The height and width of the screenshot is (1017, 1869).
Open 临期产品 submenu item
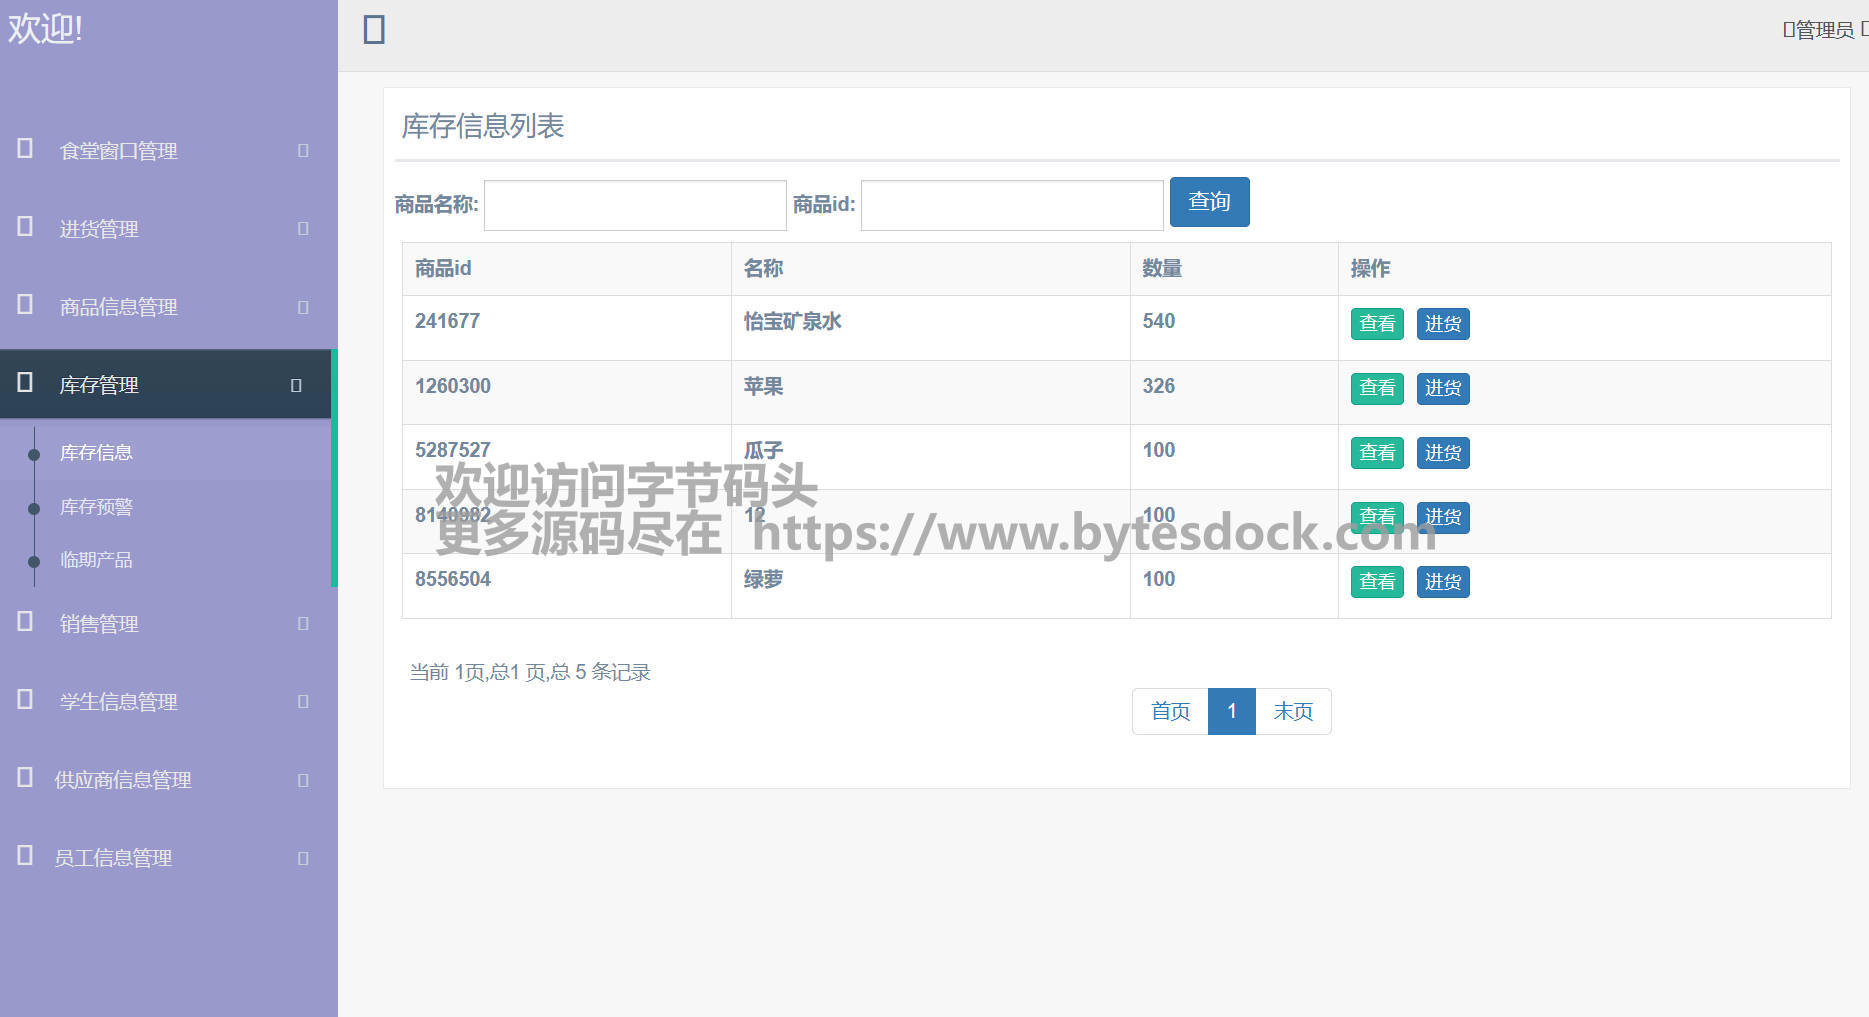coord(96,560)
